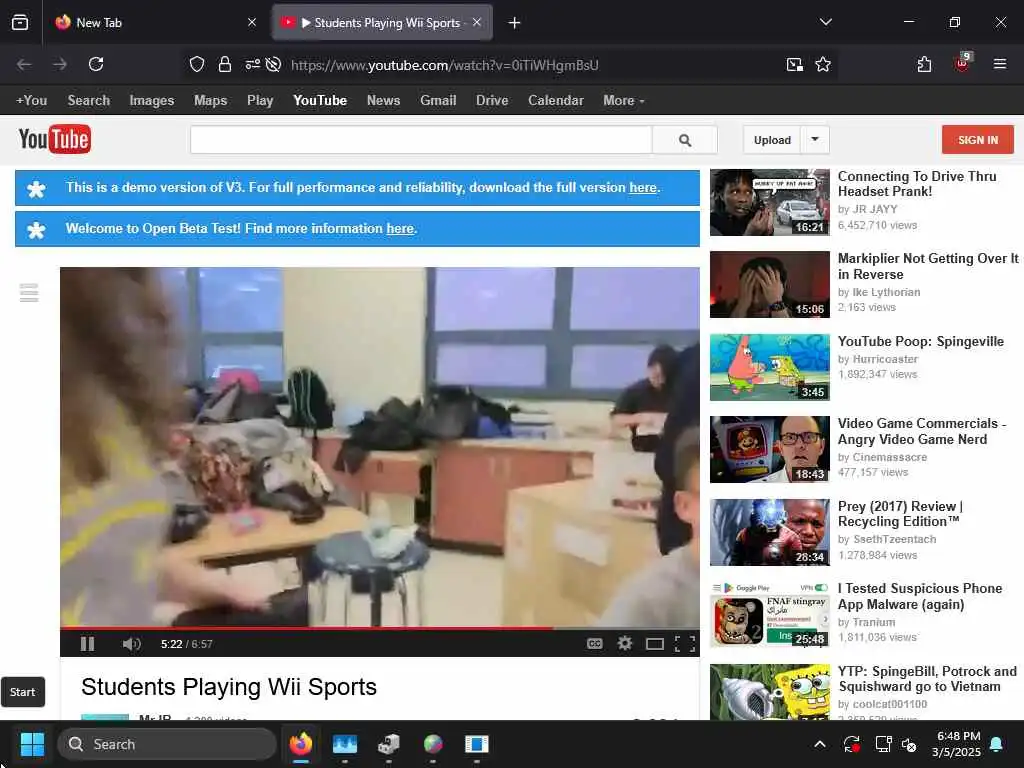Open Firefox from the taskbar
Viewport: 1024px width, 768px height.
click(x=301, y=744)
